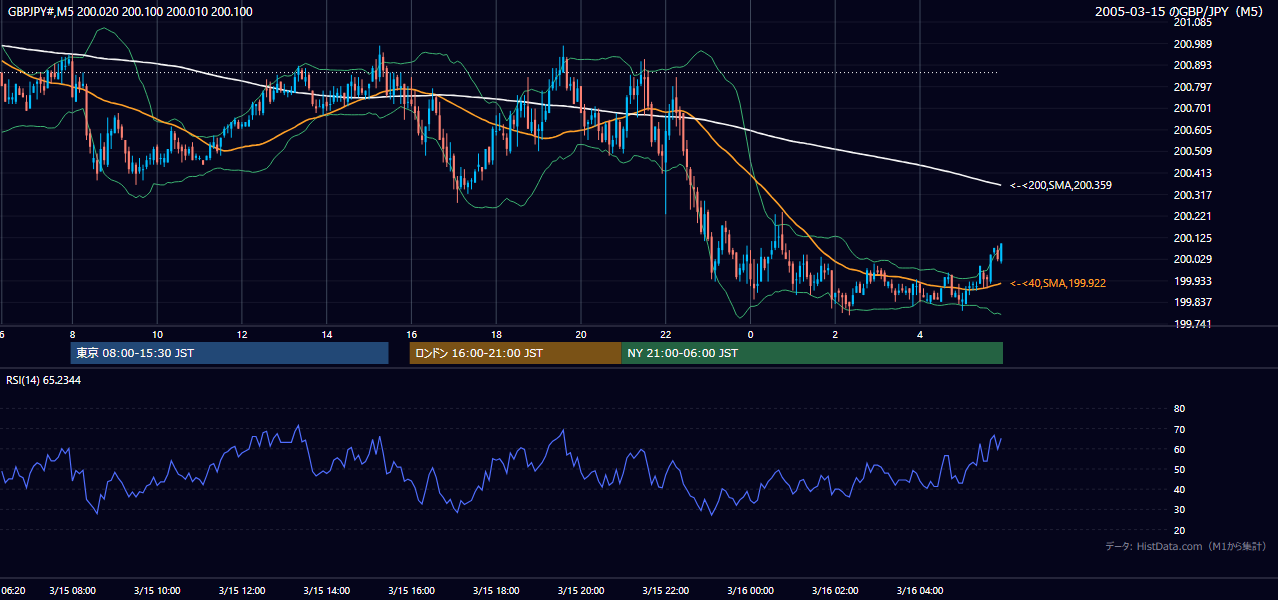Click price axis value 199.837
The image size is (1278, 600).
click(x=1192, y=303)
